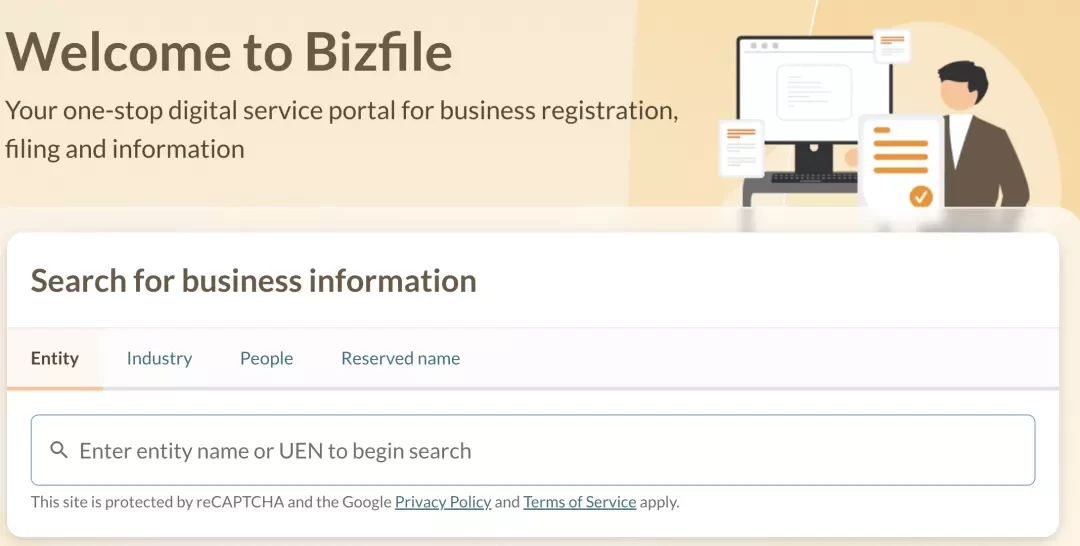Click the computer monitor illustration
Image resolution: width=1080 pixels, height=546 pixels.
pyautogui.click(x=814, y=103)
